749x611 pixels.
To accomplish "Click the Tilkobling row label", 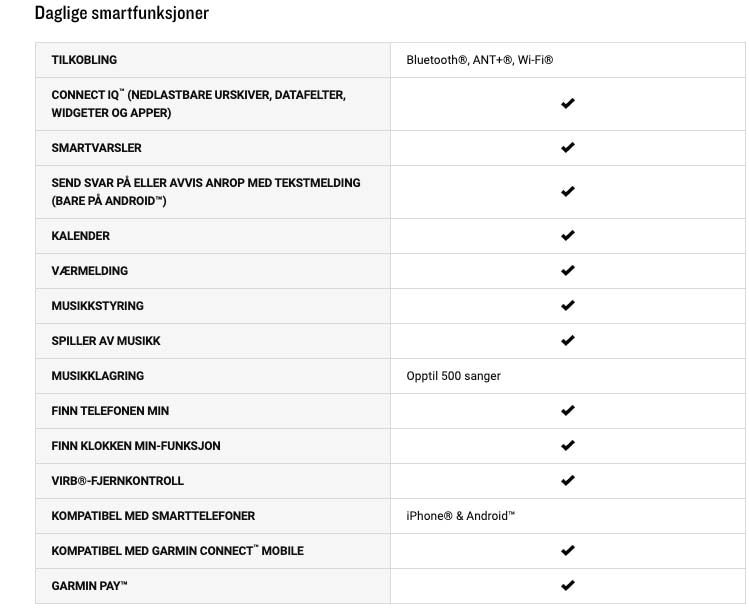I will pyautogui.click(x=84, y=60).
